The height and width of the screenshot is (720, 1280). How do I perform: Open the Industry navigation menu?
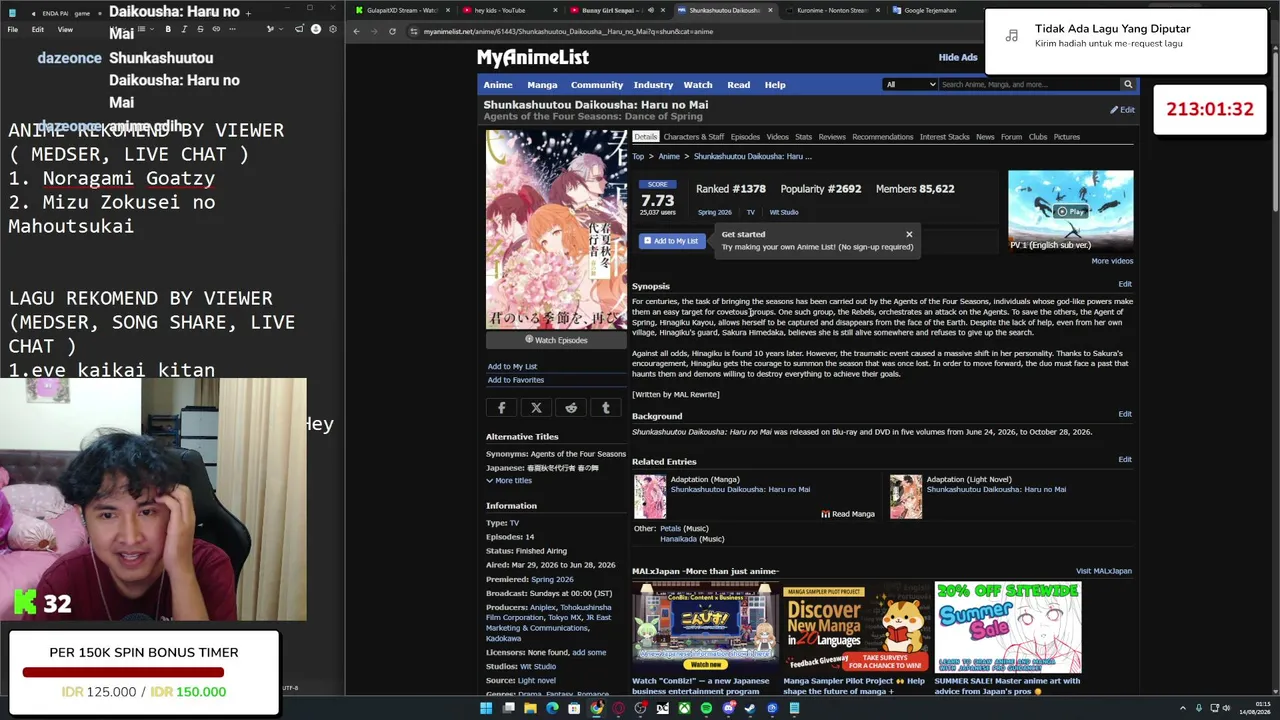(x=653, y=85)
